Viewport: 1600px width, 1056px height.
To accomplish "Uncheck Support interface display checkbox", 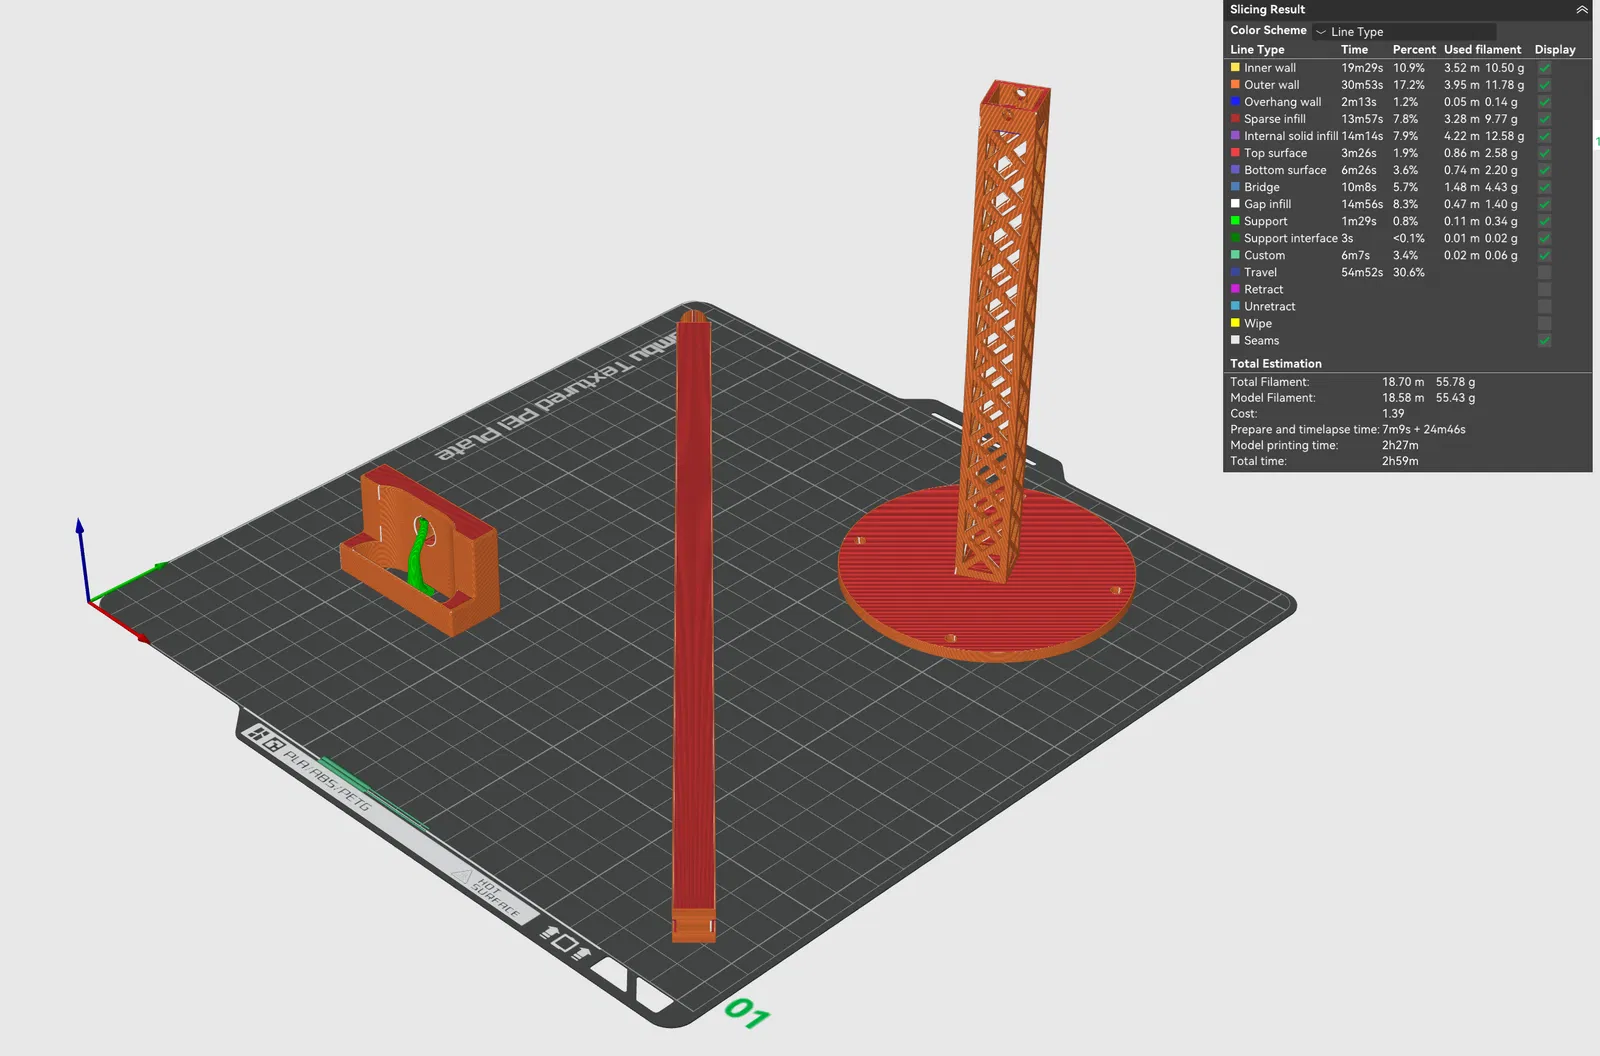I will (1545, 238).
